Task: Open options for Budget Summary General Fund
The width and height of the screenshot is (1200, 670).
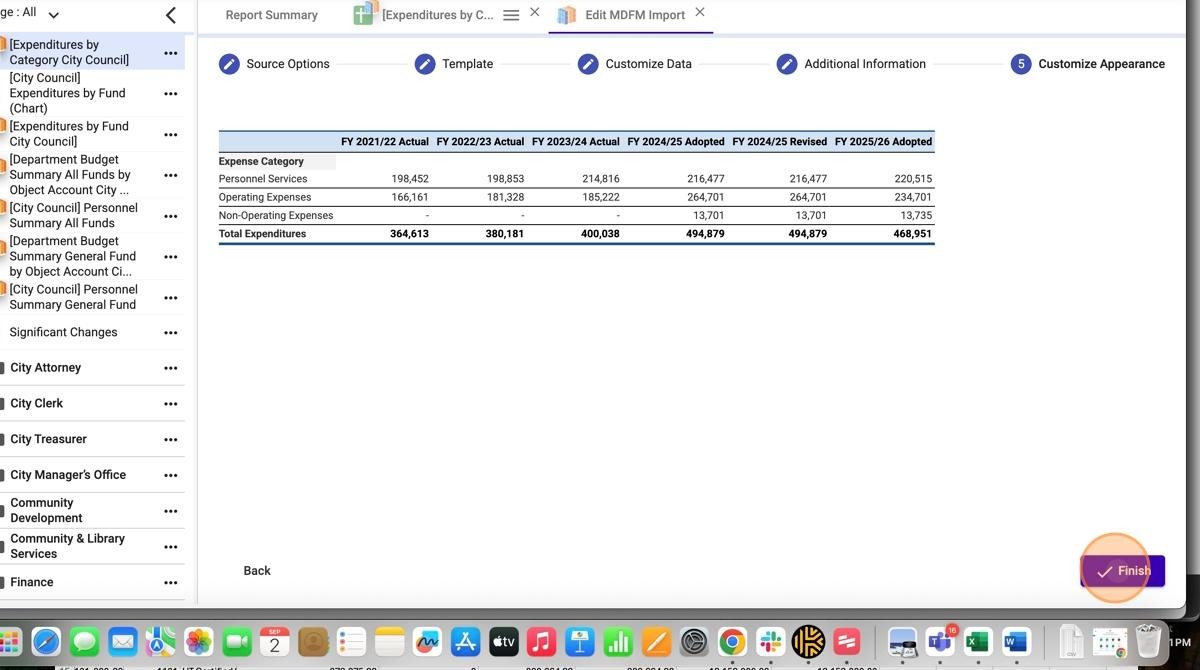Action: [x=171, y=257]
